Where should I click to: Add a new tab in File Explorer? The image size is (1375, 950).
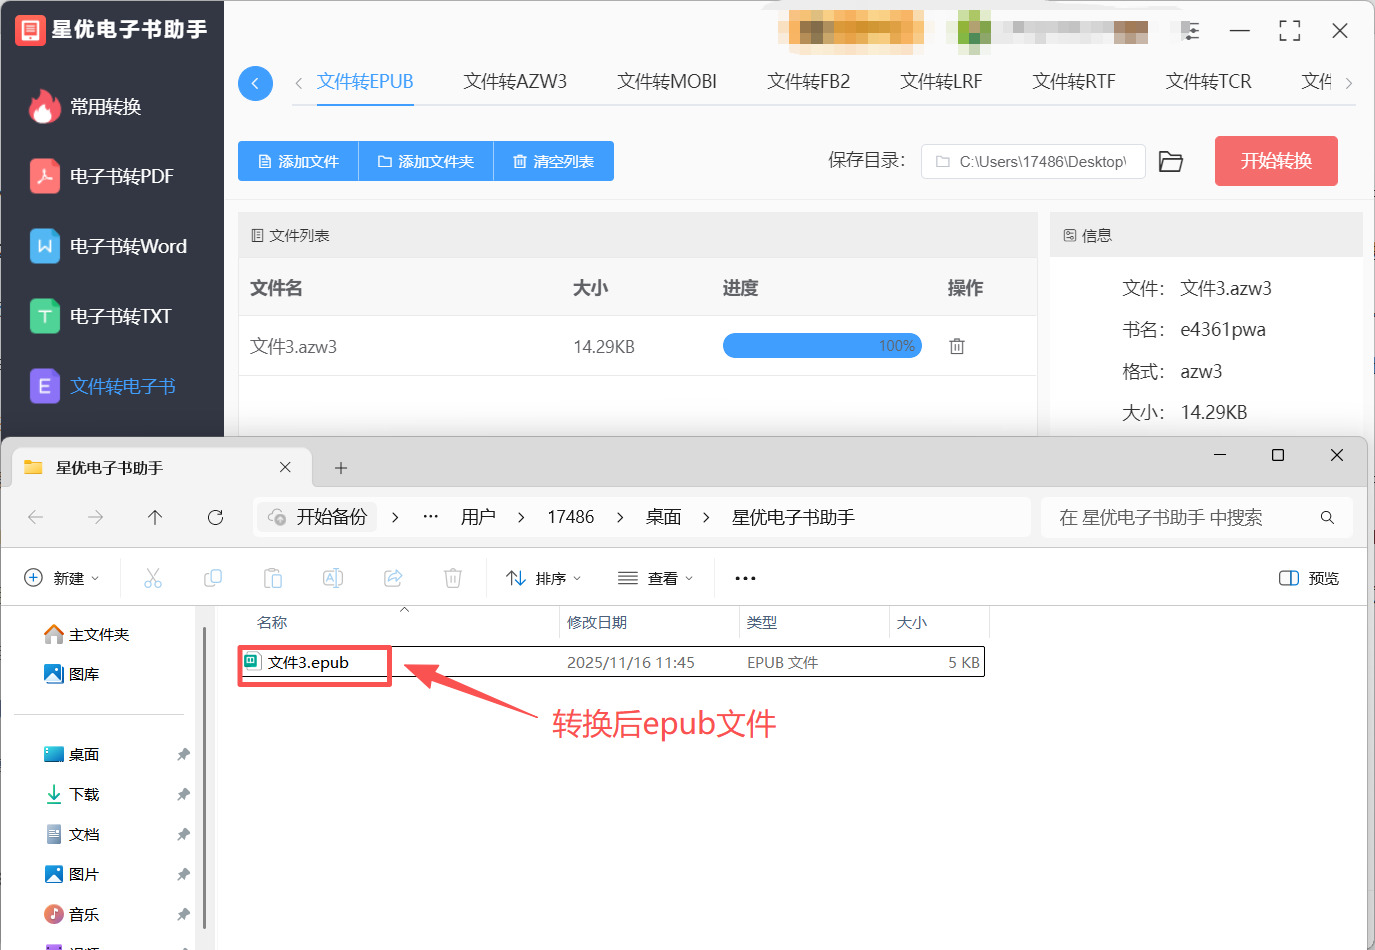(x=341, y=468)
